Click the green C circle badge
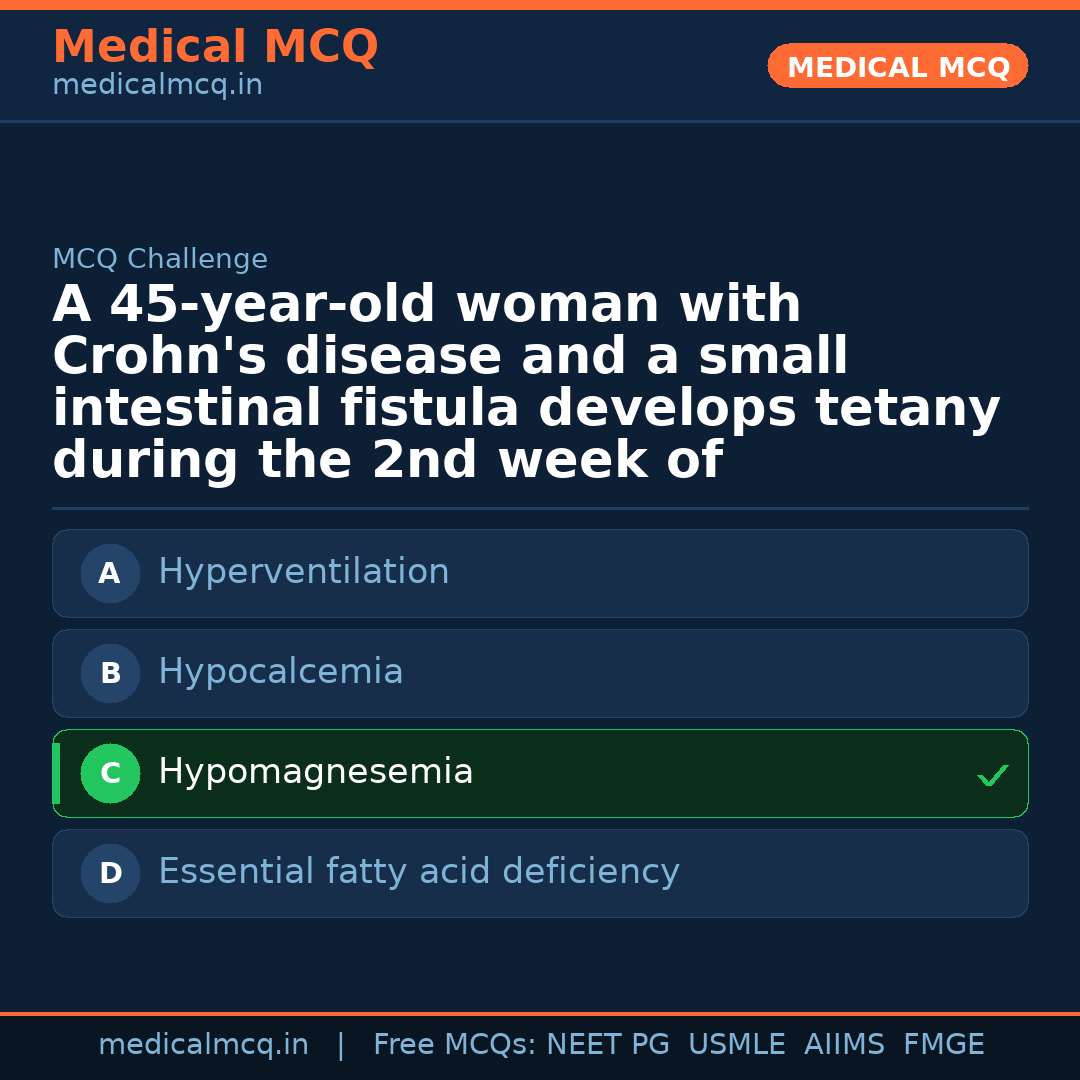Viewport: 1080px width, 1080px height. pyautogui.click(x=110, y=773)
